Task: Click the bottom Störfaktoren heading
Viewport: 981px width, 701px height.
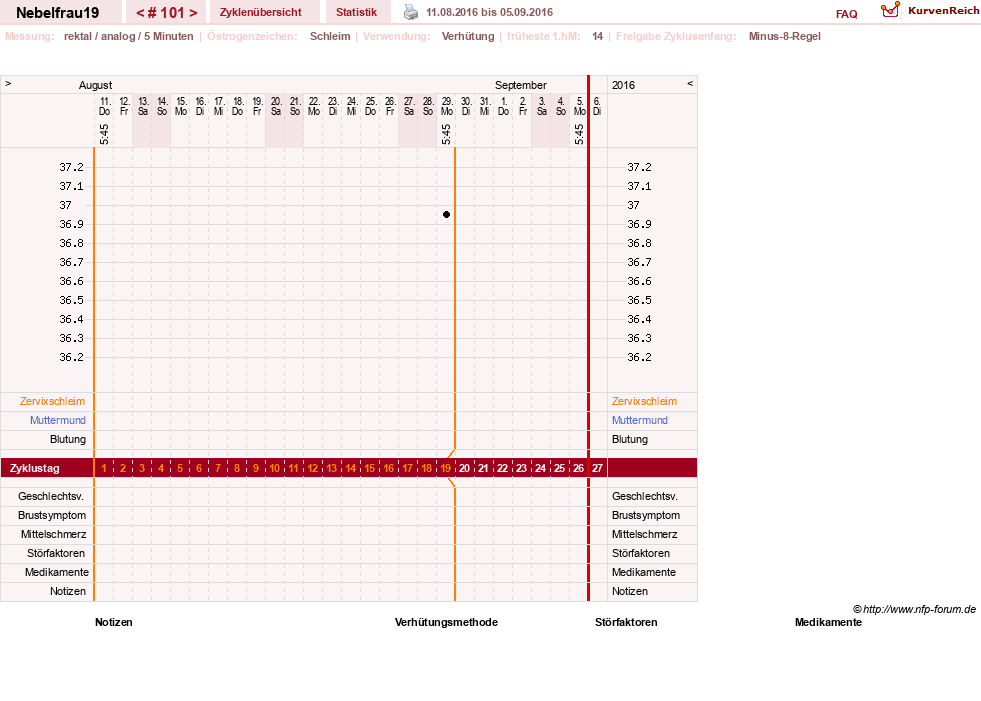Action: pos(626,622)
